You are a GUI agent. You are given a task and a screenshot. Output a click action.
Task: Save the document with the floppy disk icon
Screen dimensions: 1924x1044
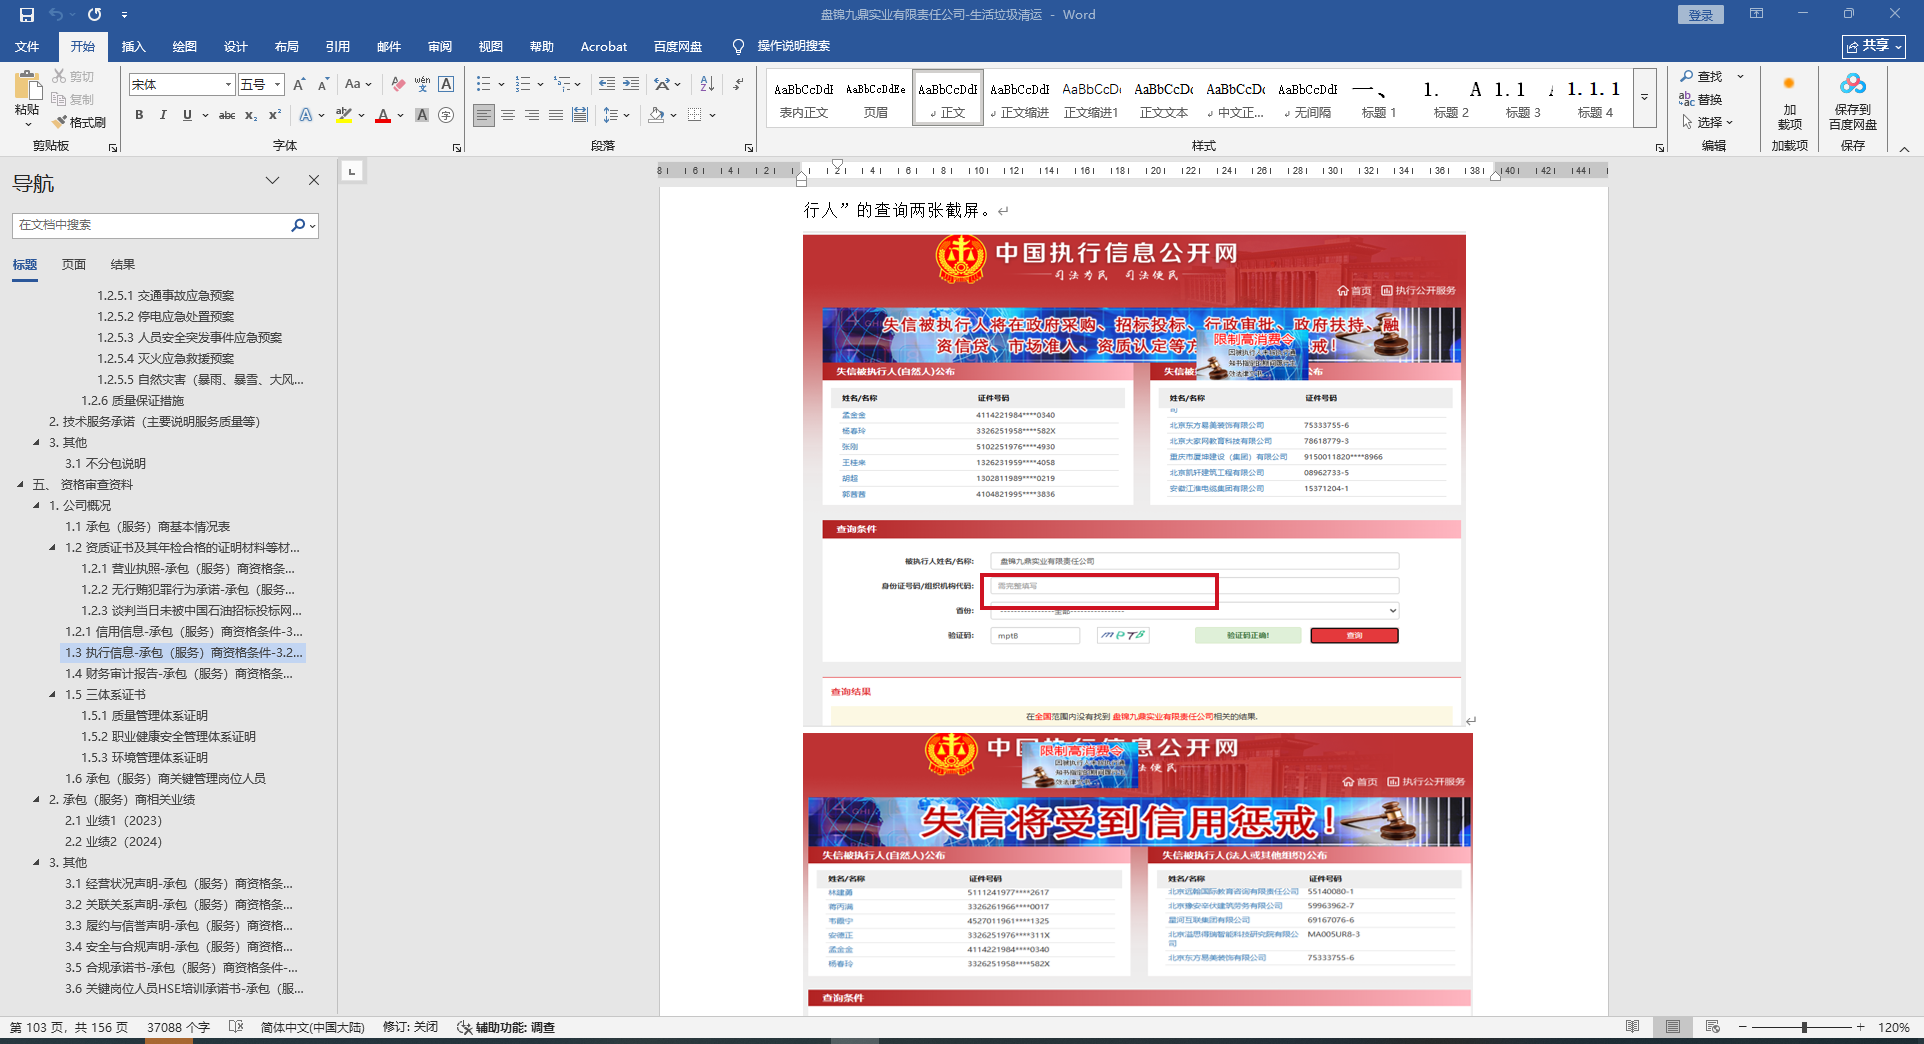[27, 15]
